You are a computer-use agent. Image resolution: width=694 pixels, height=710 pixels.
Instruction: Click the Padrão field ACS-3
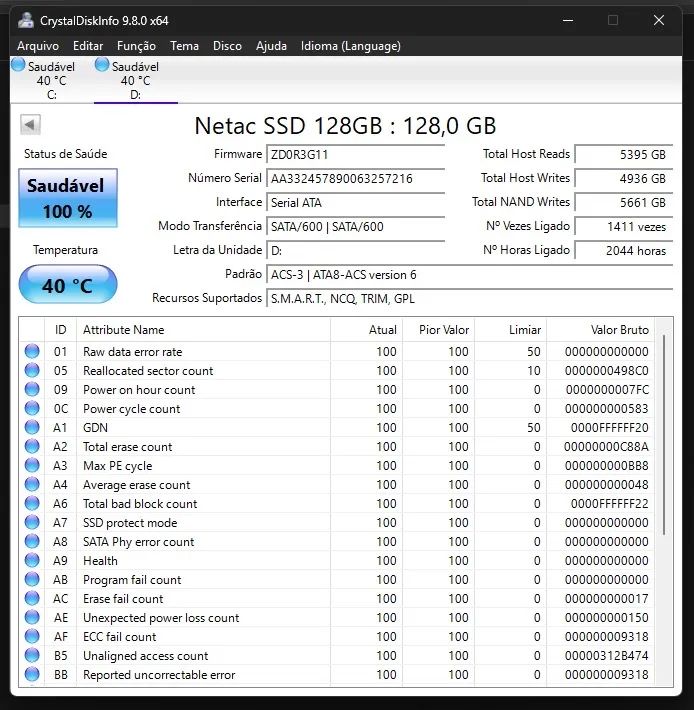point(469,274)
